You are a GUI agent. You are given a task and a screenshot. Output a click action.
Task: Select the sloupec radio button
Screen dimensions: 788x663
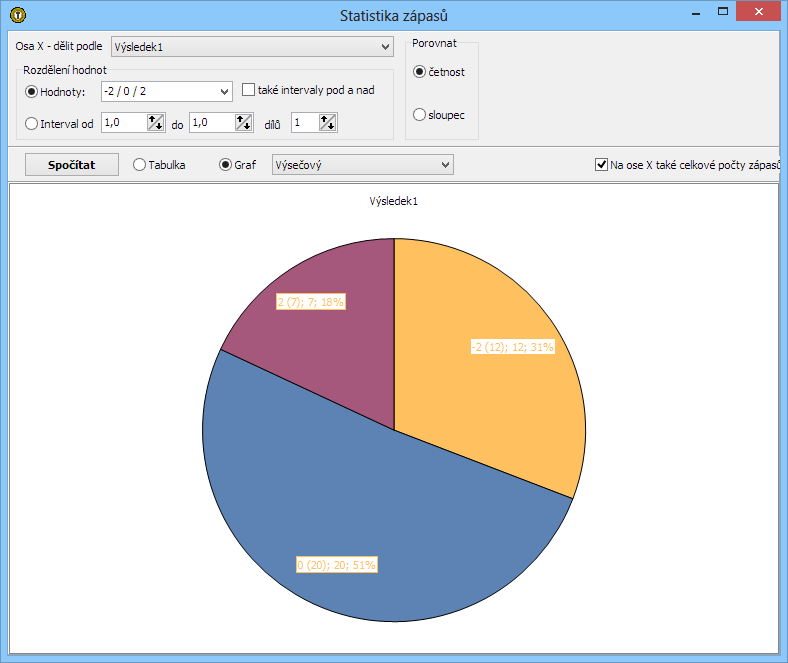coord(419,115)
